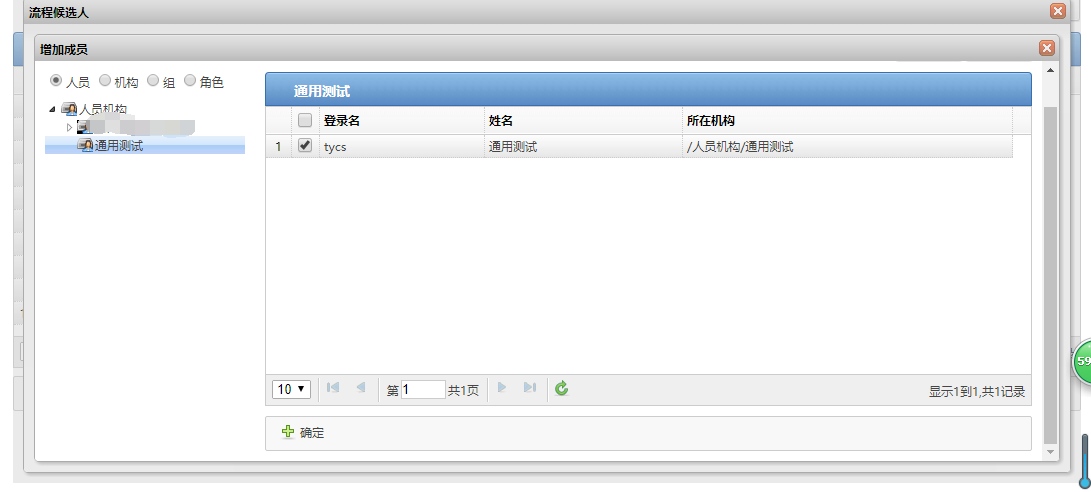Go to first page using pagination icon

point(333,389)
